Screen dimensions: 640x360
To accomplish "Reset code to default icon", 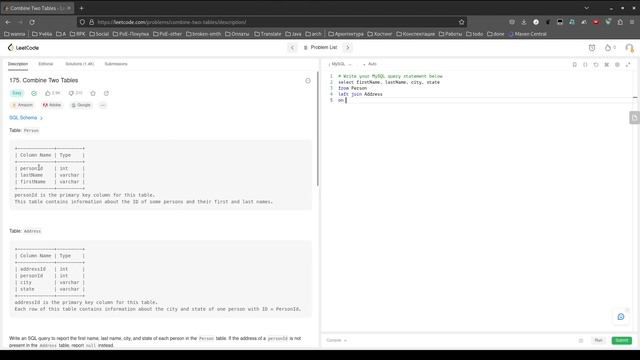I will pos(596,64).
